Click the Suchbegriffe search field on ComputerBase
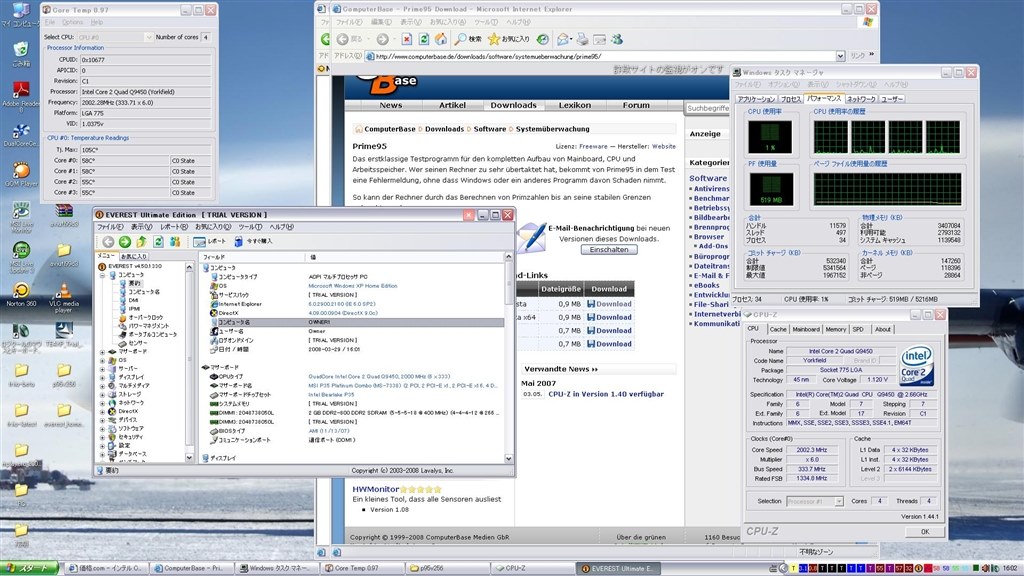 coord(707,108)
